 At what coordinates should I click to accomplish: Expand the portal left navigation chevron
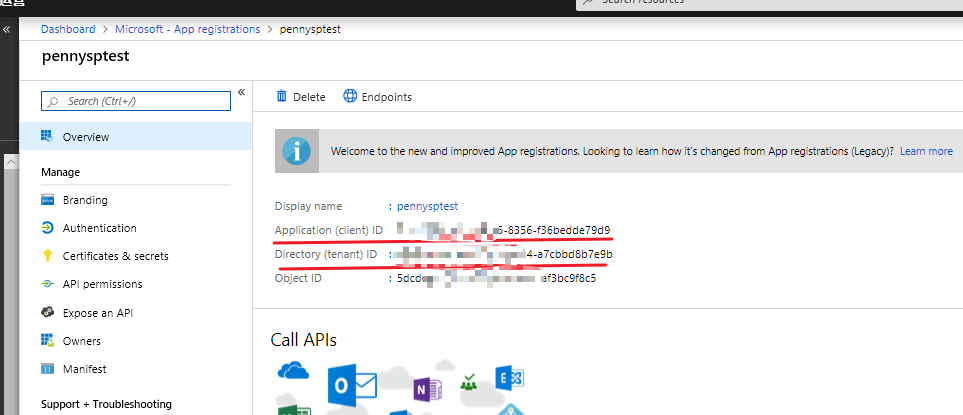tap(6, 30)
